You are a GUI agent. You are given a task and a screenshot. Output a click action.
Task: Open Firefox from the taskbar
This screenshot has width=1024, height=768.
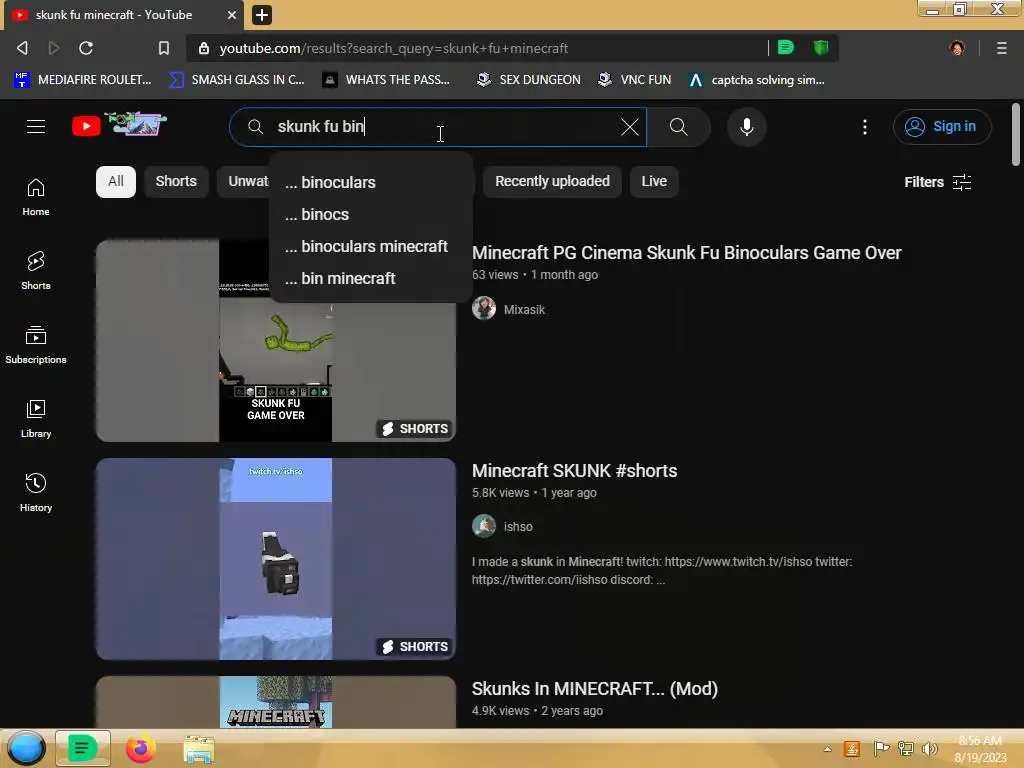click(140, 748)
